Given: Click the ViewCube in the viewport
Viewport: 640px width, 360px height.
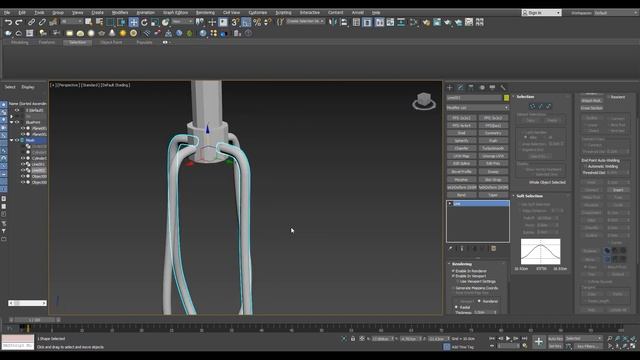Looking at the screenshot, I should click(424, 101).
